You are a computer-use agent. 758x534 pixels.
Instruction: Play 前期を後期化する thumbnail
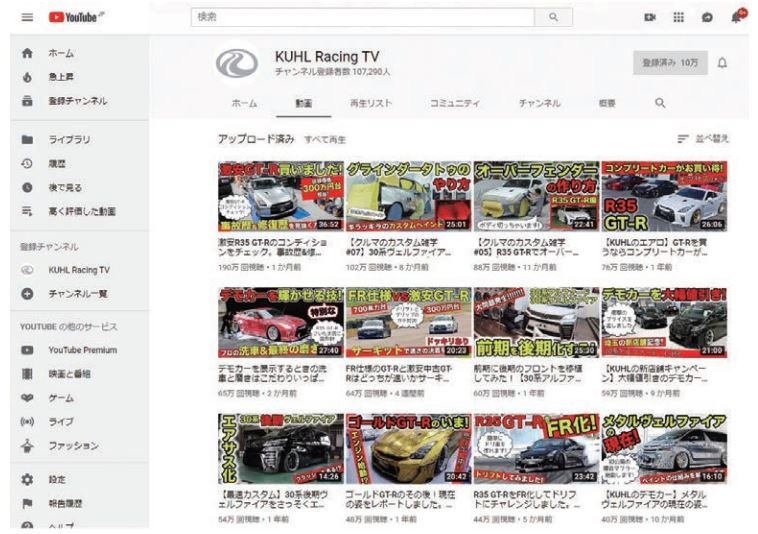point(536,323)
